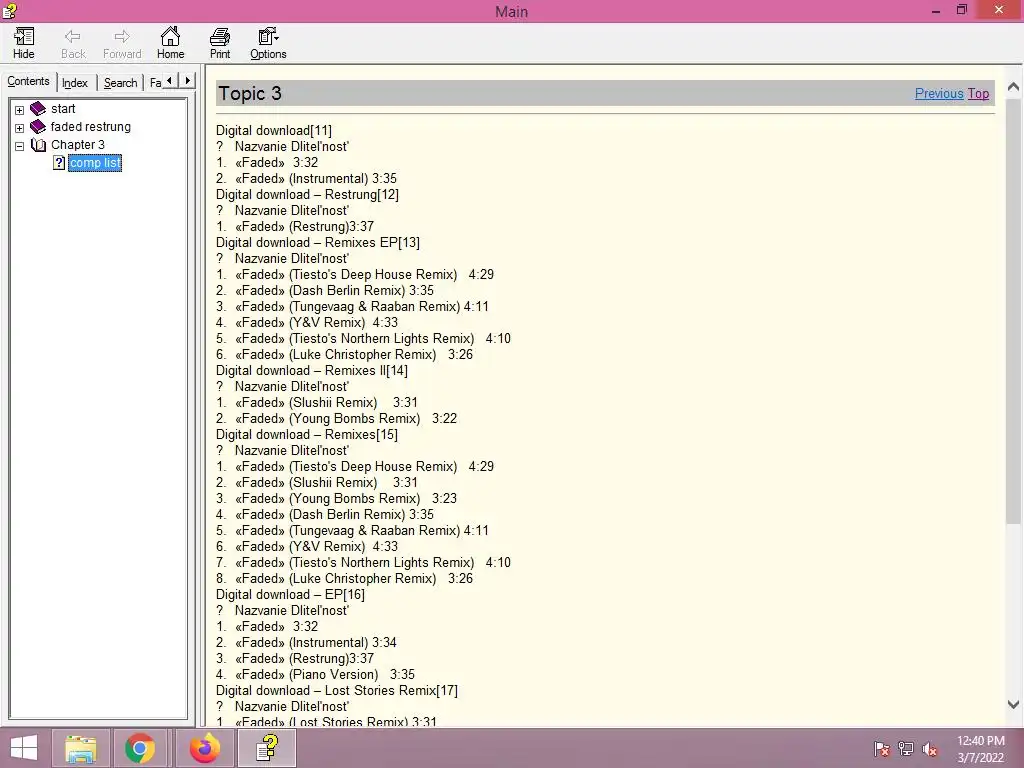Click the Forward arrow toolbar icon
Viewport: 1024px width, 768px height.
pyautogui.click(x=122, y=43)
